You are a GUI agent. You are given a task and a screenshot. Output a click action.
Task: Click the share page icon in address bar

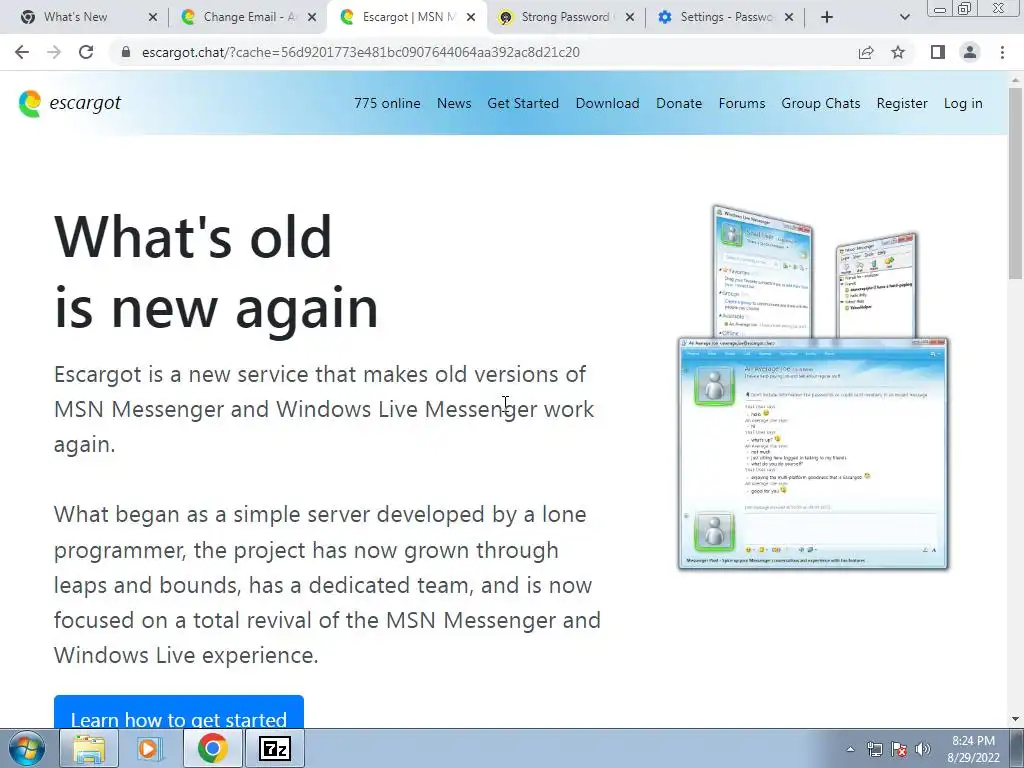click(866, 52)
